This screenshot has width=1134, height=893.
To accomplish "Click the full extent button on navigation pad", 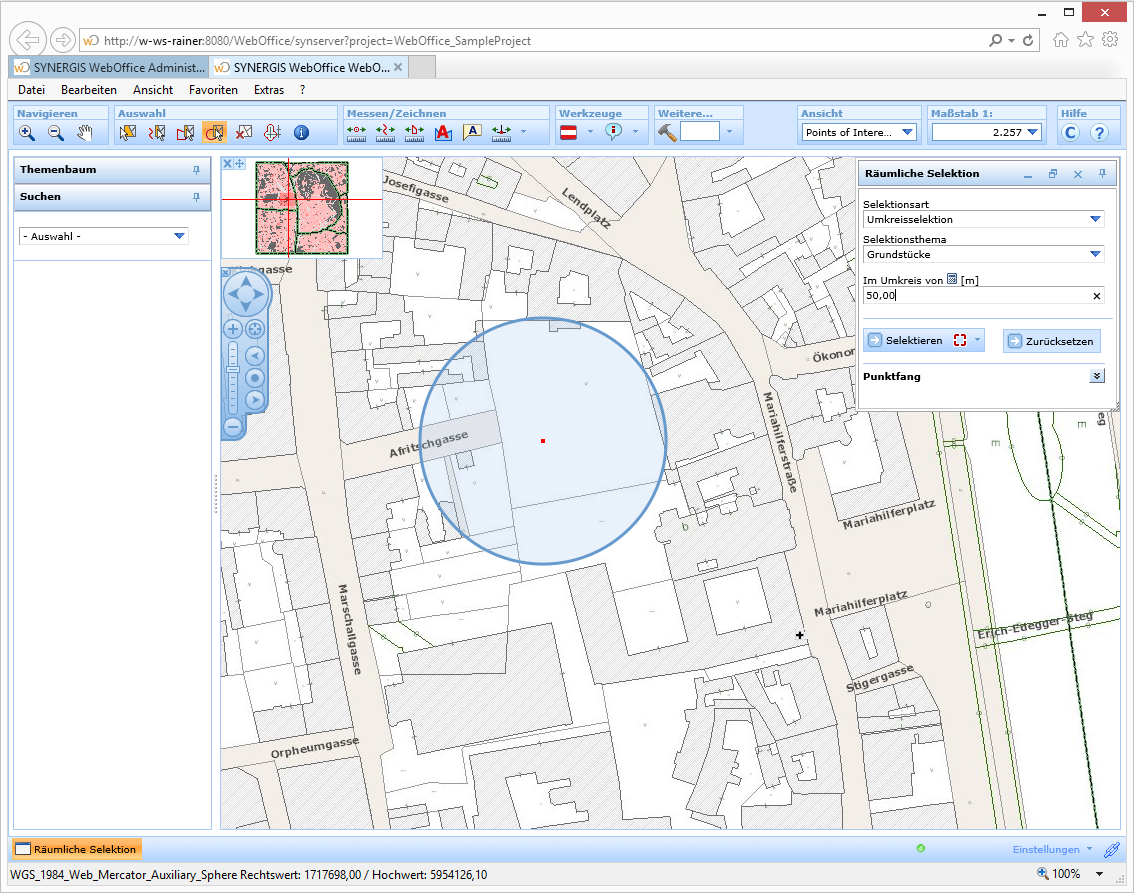I will [x=255, y=329].
